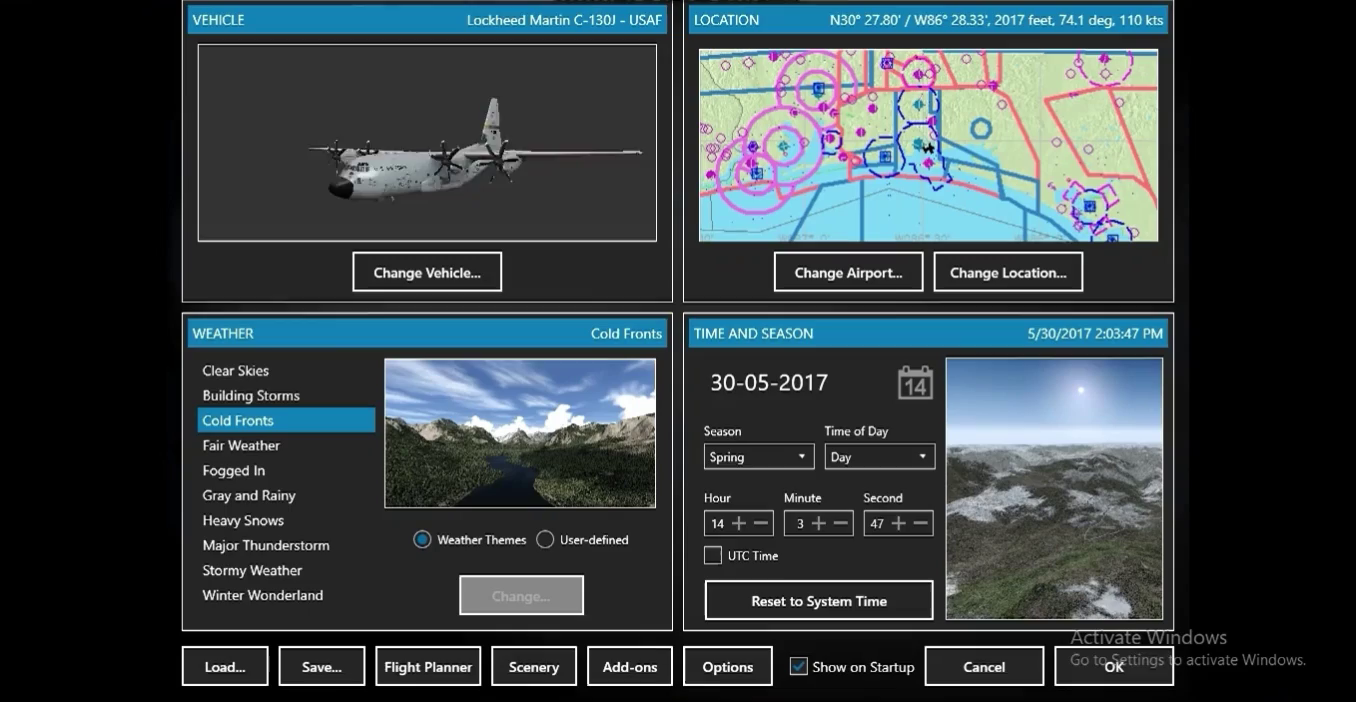The image size is (1356, 702).
Task: Open the Time of Day dropdown
Action: (x=879, y=457)
